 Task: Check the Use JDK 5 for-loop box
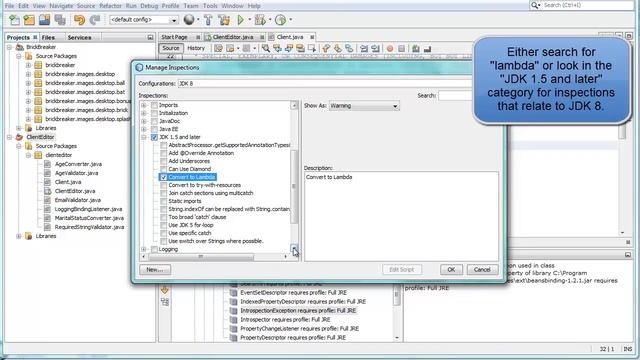pos(163,225)
